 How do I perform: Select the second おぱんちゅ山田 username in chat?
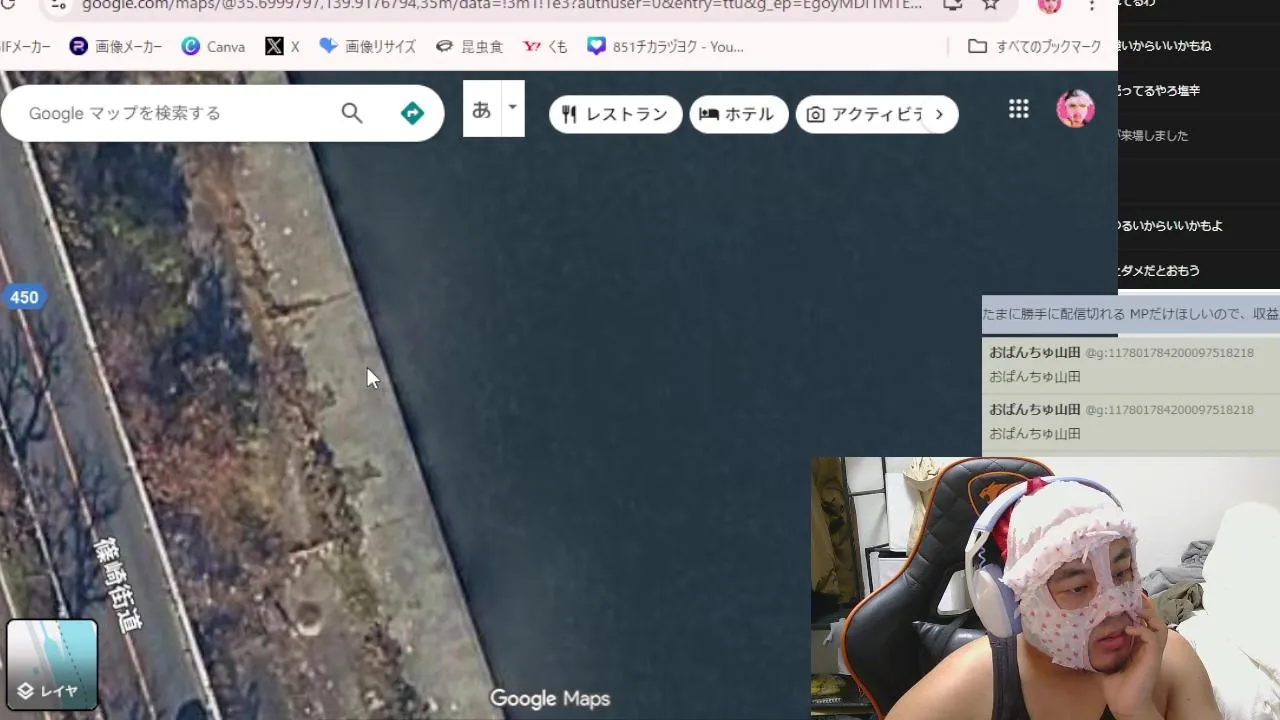pyautogui.click(x=1035, y=409)
